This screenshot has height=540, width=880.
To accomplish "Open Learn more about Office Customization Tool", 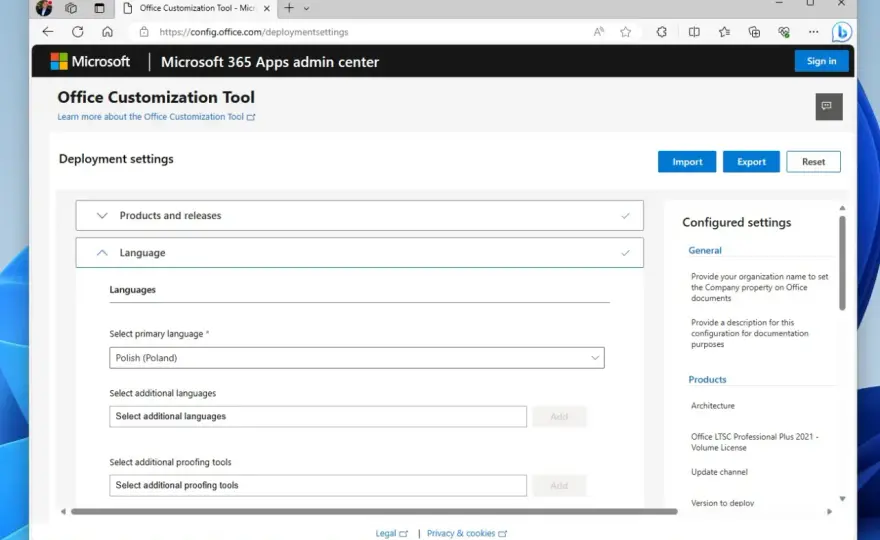I will [x=156, y=117].
